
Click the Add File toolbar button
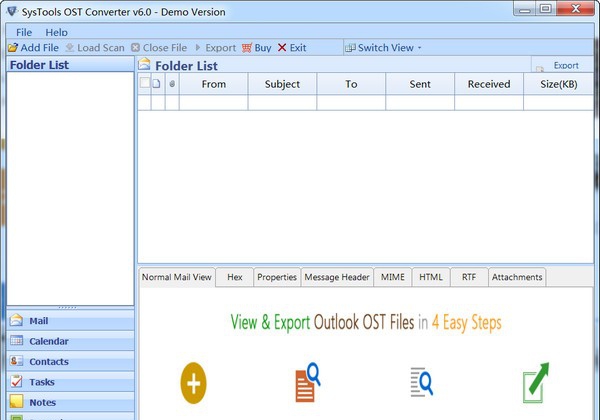pos(33,48)
